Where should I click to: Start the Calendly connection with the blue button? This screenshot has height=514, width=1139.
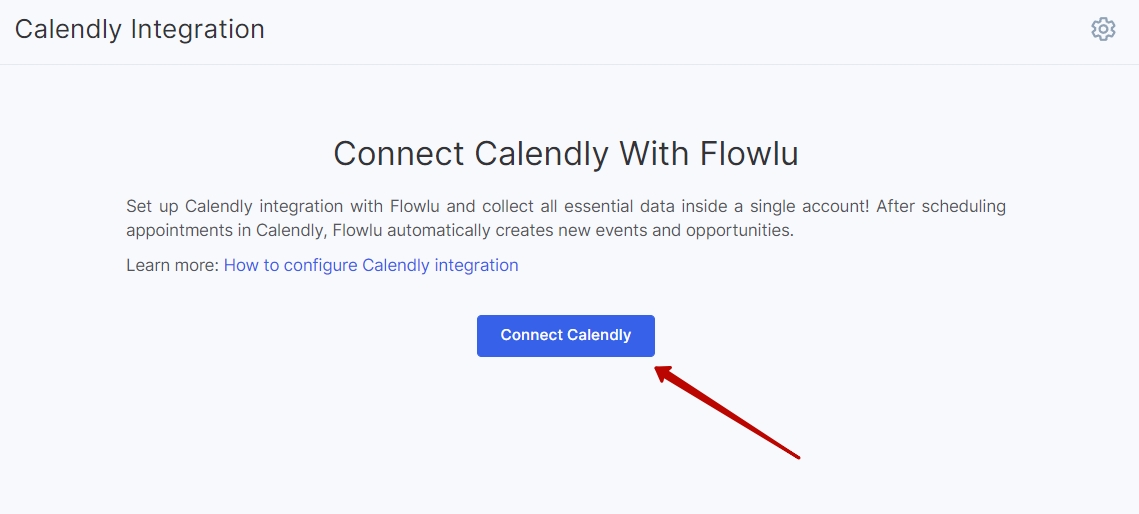point(566,335)
